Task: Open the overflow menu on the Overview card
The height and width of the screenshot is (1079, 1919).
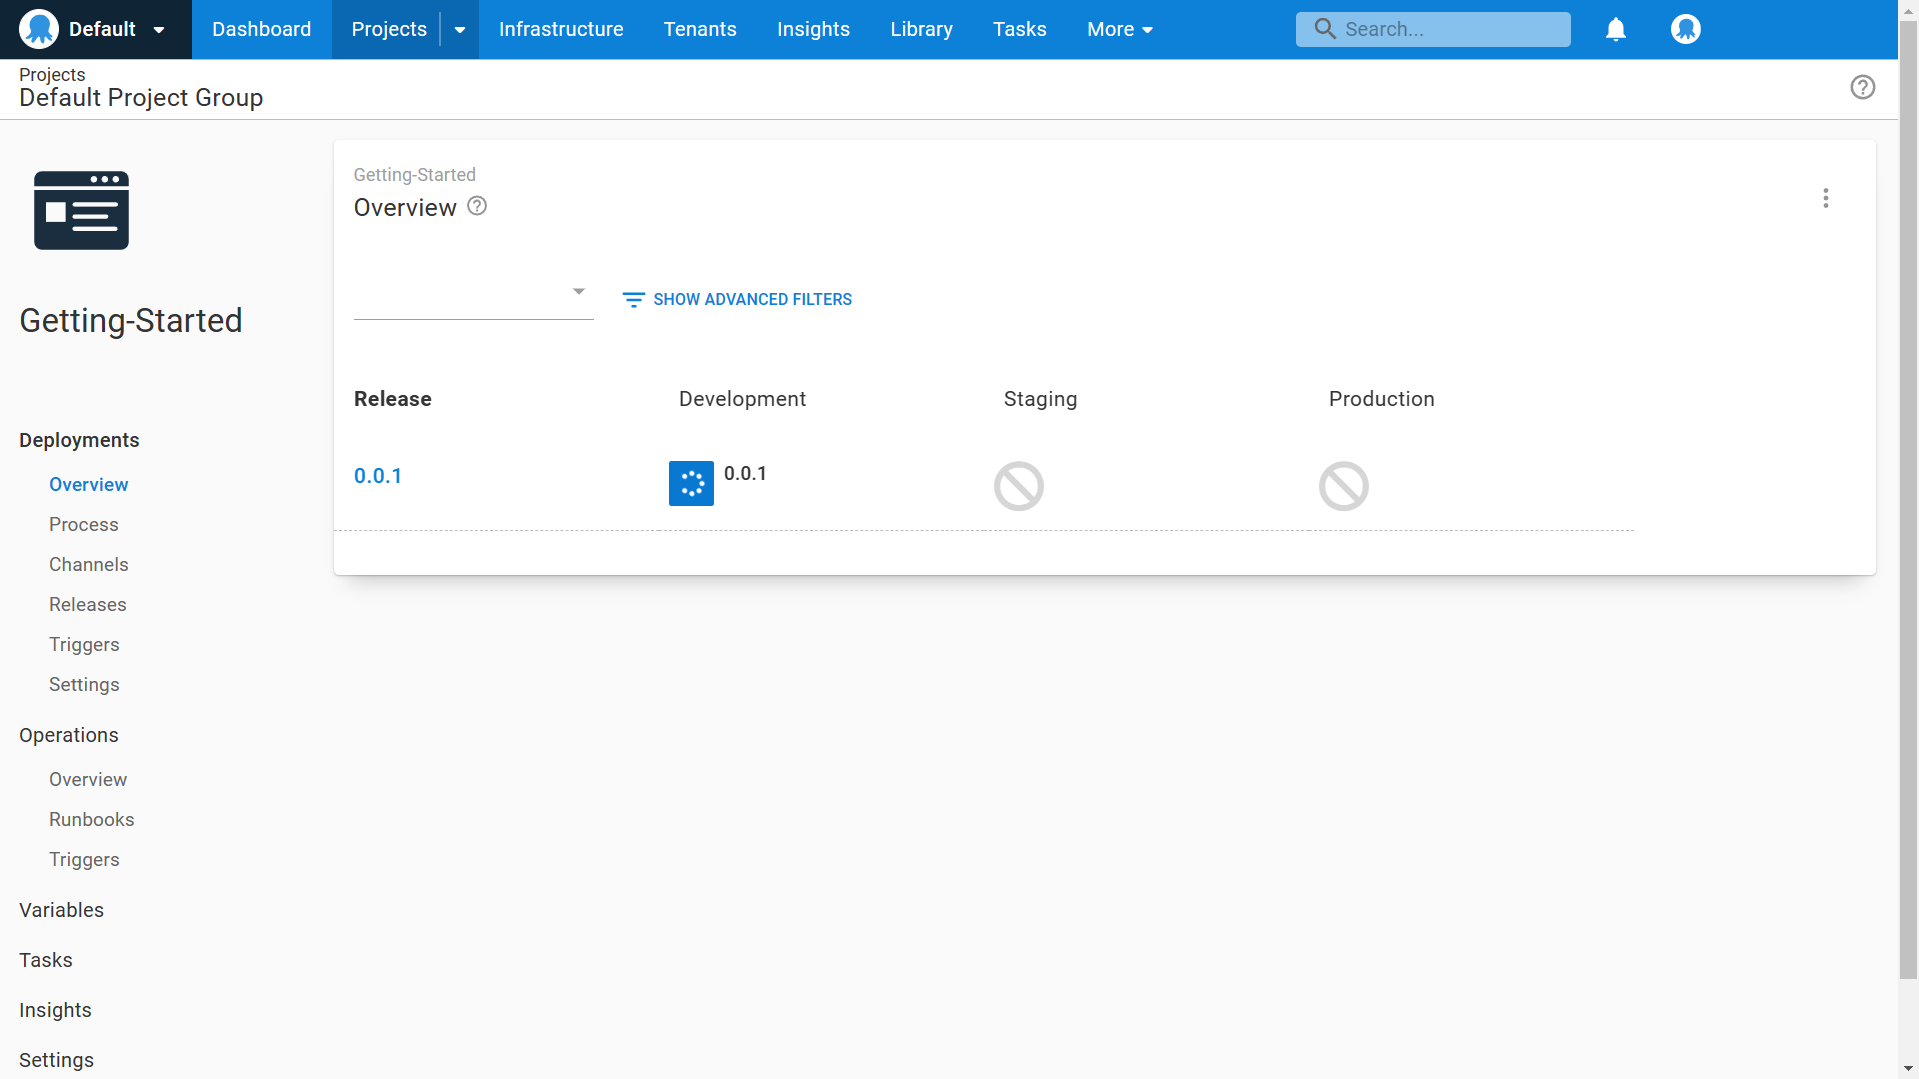Action: click(x=1826, y=198)
